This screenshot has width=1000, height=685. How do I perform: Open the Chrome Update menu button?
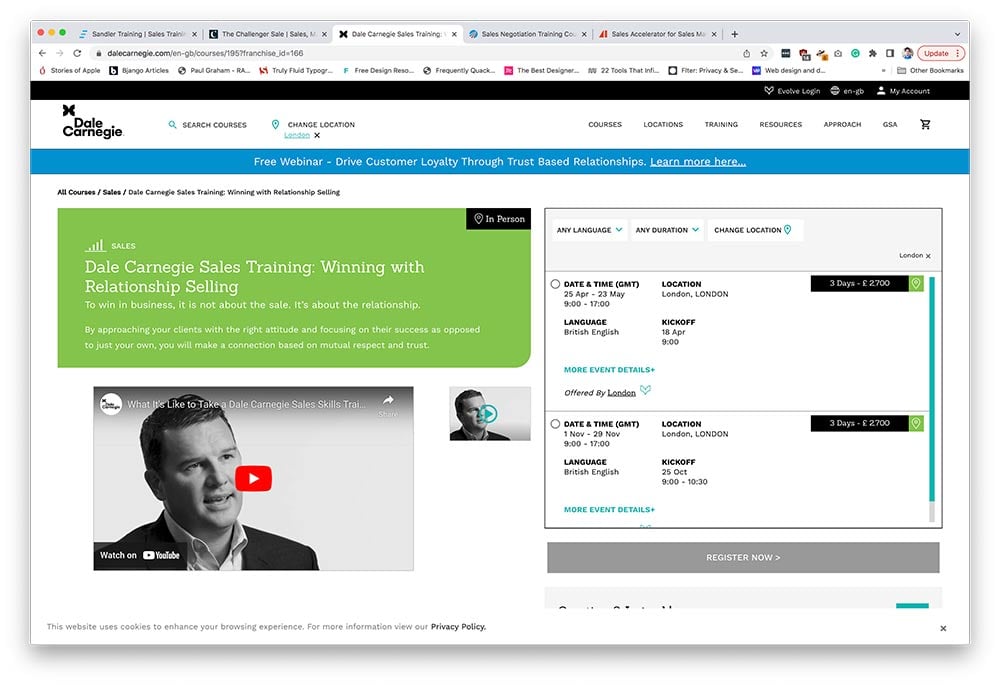941,54
